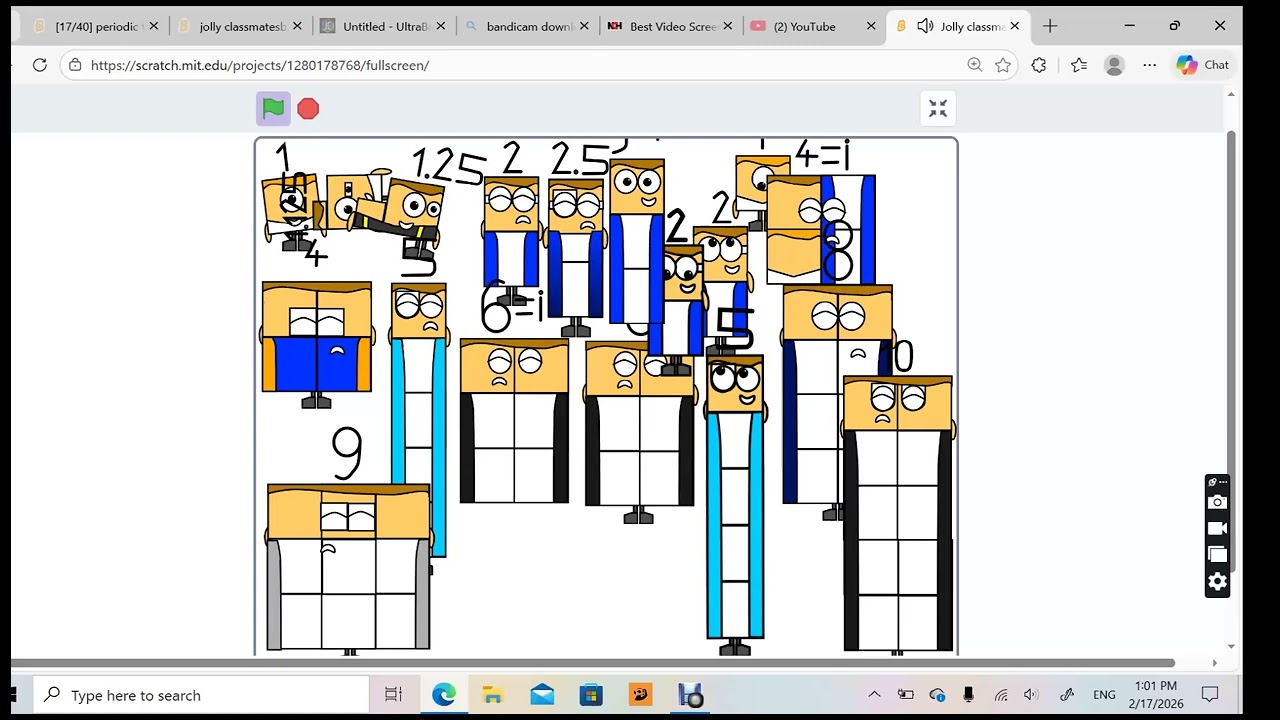Close the 'Best Video Scree' tab
Viewport: 1280px width, 720px height.
pyautogui.click(x=728, y=27)
